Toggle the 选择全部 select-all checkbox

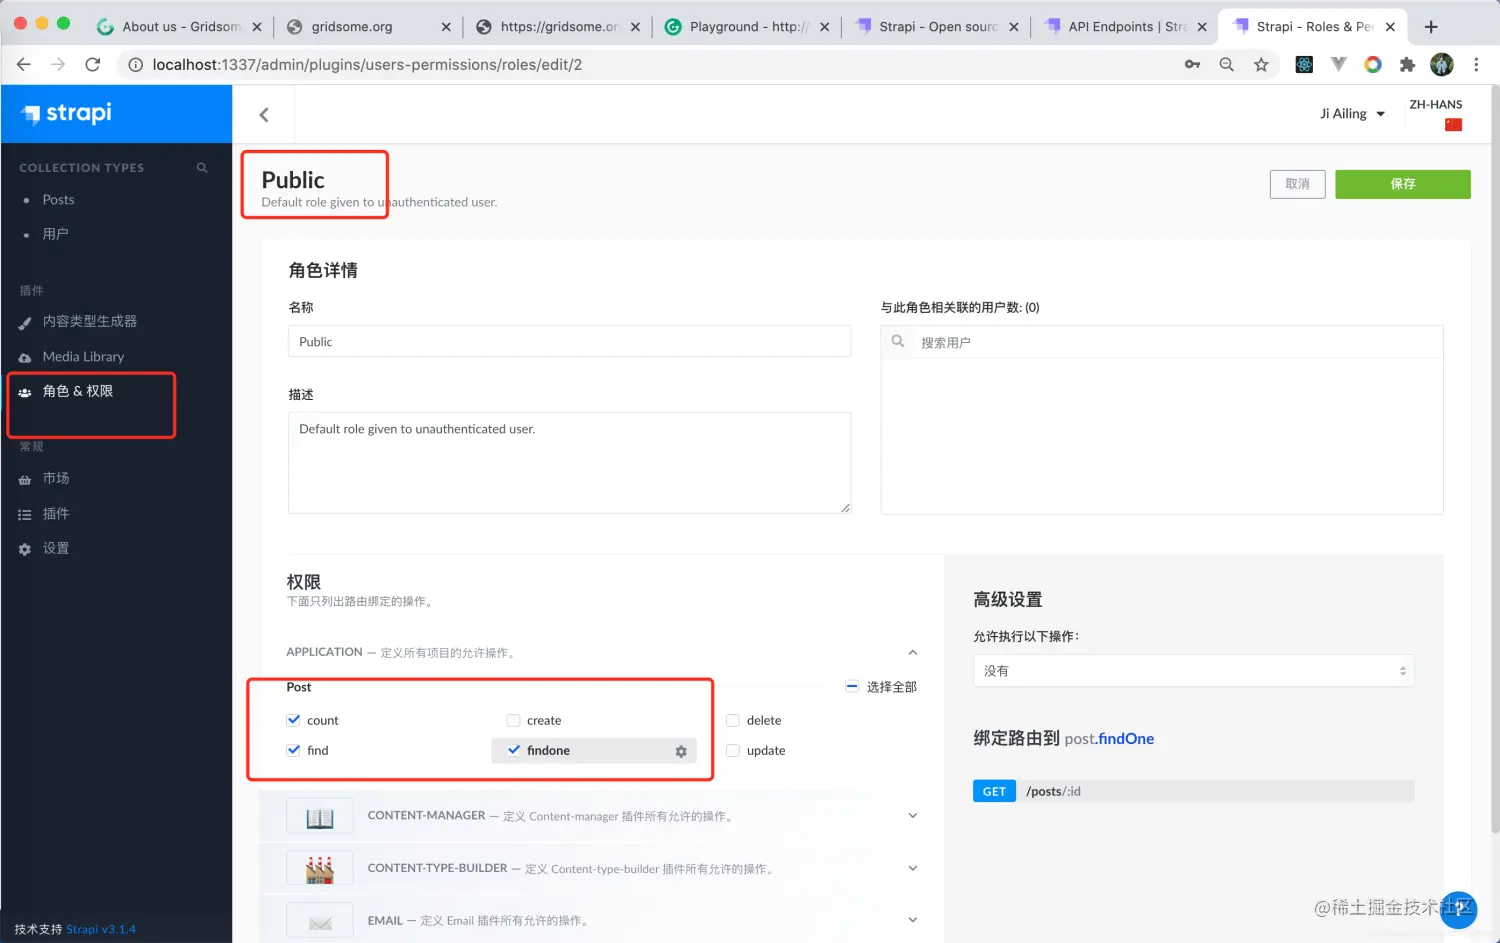[852, 687]
